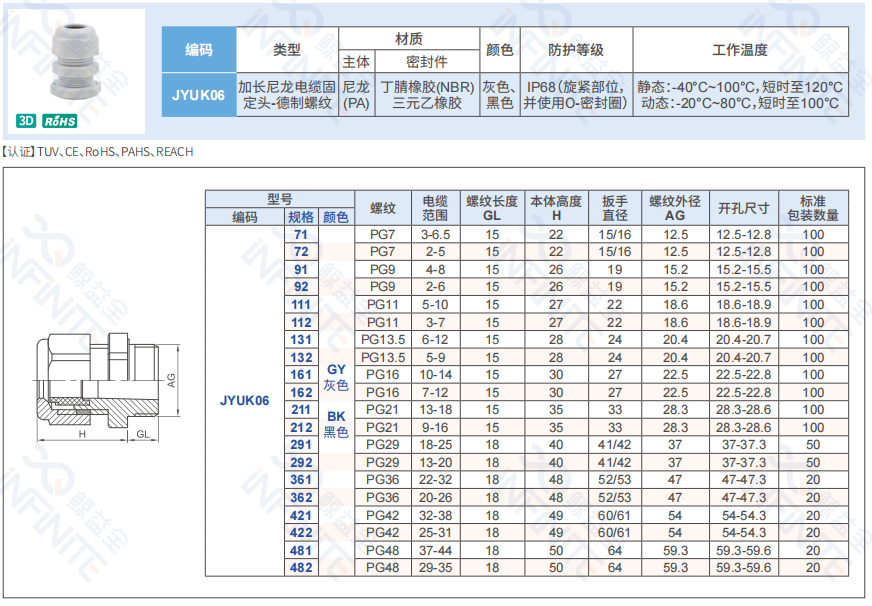Click the 标准包装数量 column header

tap(813, 208)
